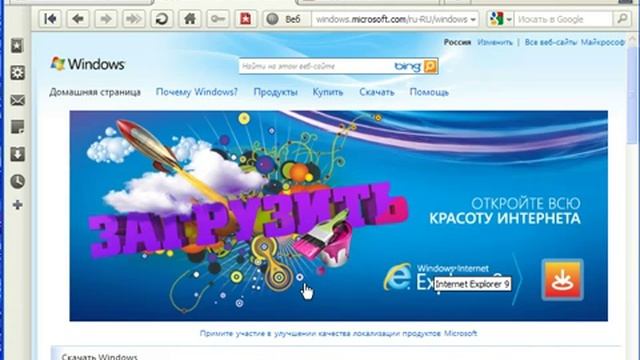The image size is (640, 360).
Task: Click the Изменить region link
Action: tap(495, 42)
